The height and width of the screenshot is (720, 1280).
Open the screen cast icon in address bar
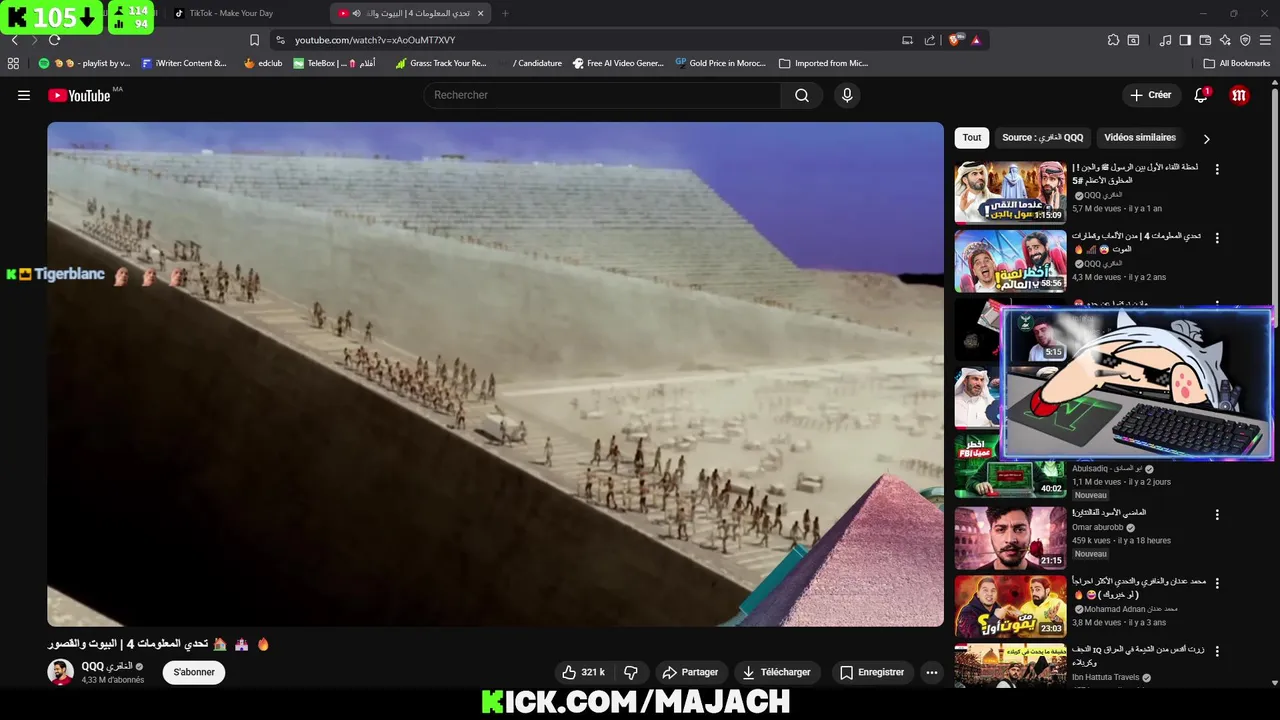[907, 40]
